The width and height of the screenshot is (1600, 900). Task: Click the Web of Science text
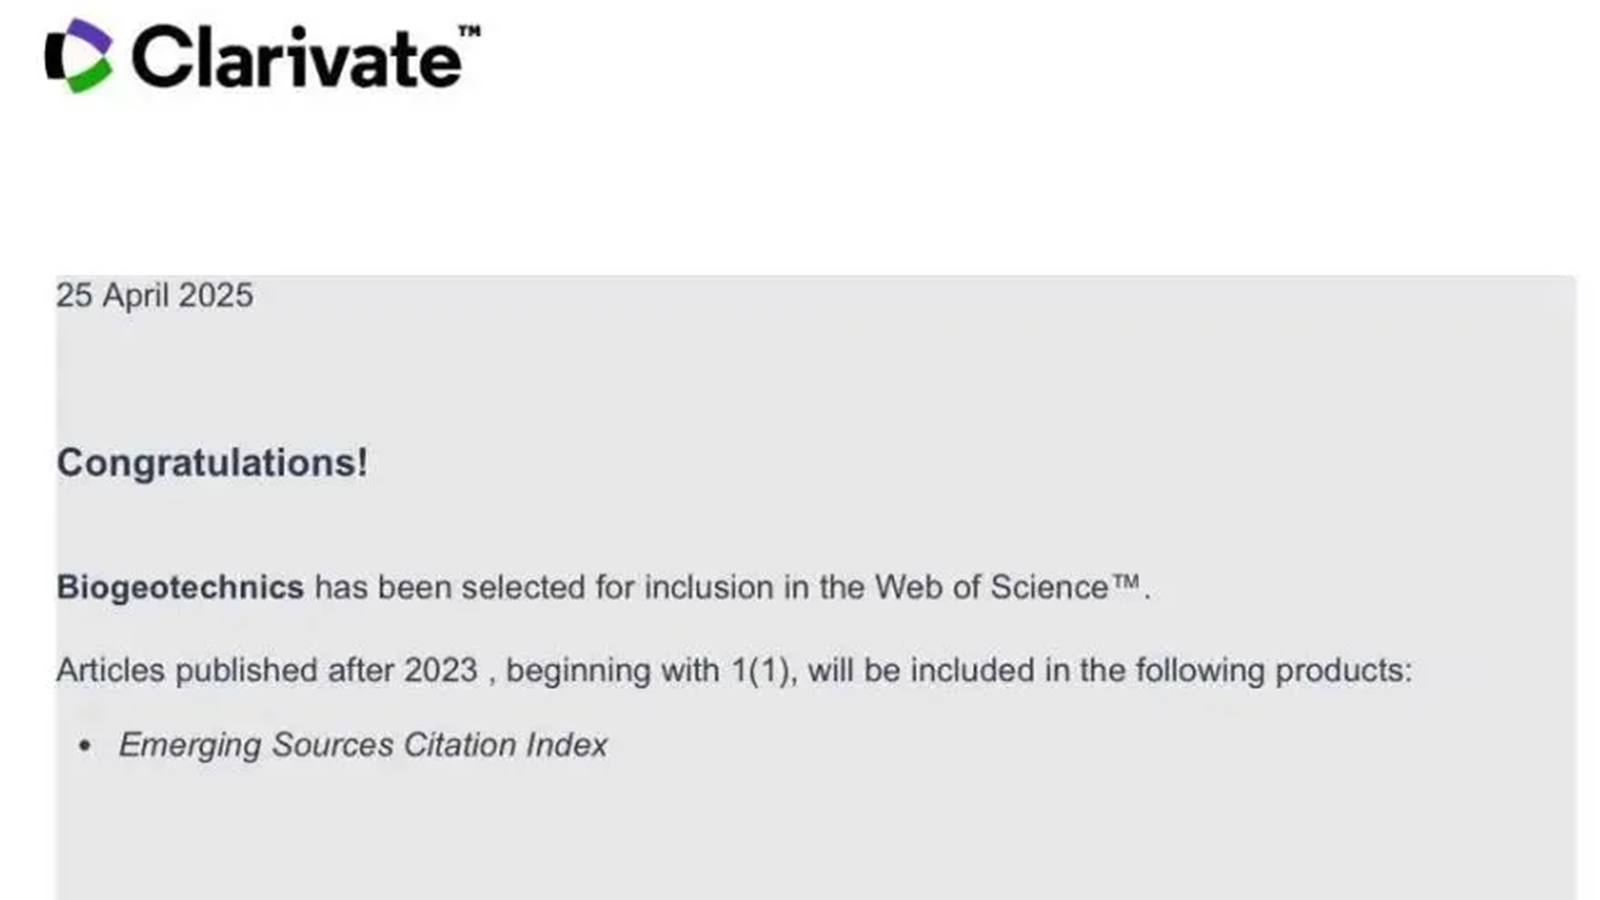pos(992,587)
